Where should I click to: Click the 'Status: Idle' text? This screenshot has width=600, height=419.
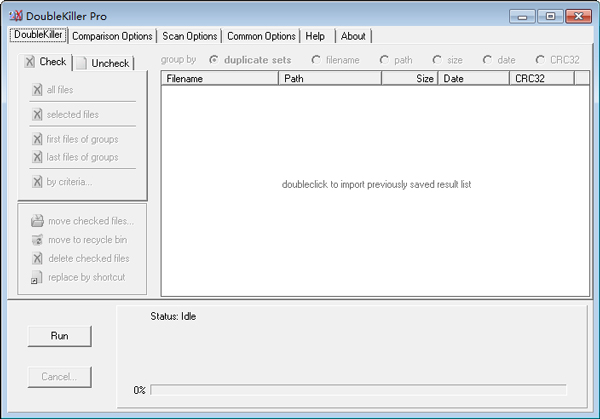[173, 316]
